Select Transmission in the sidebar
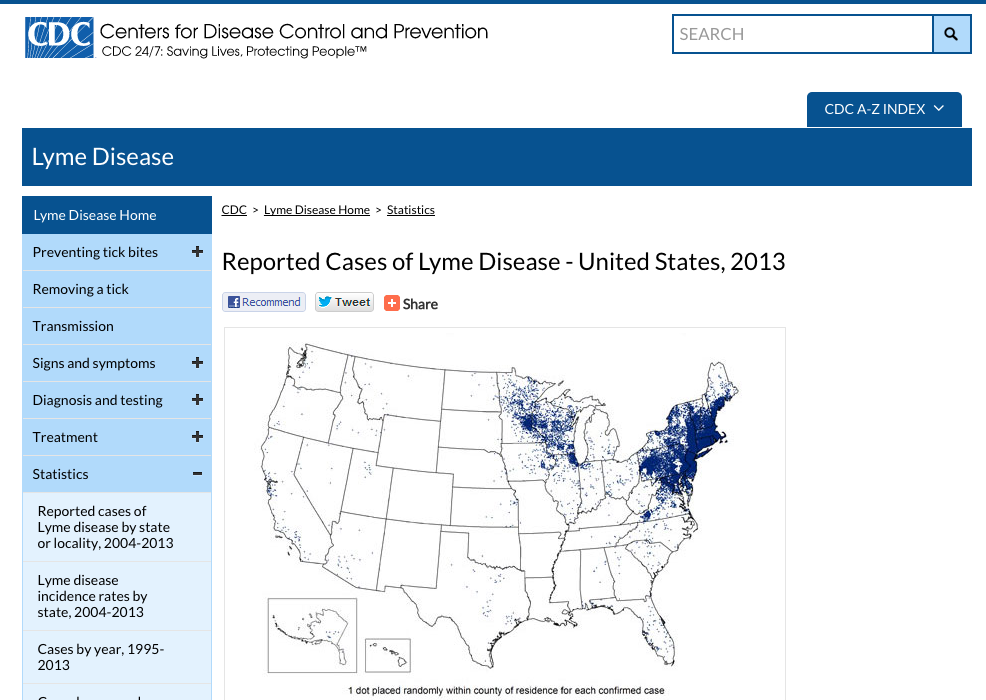Screen dimensions: 986x700 pyautogui.click(x=73, y=326)
